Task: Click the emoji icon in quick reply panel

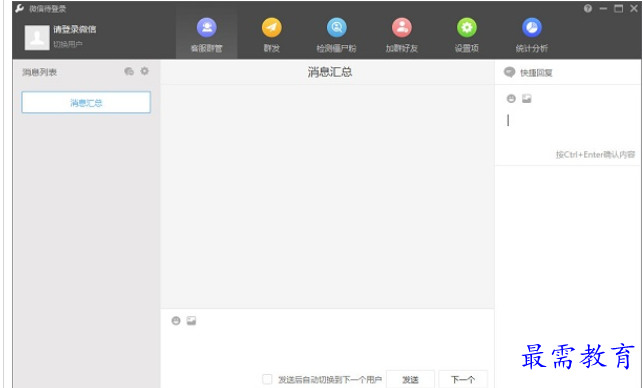Action: click(x=511, y=98)
